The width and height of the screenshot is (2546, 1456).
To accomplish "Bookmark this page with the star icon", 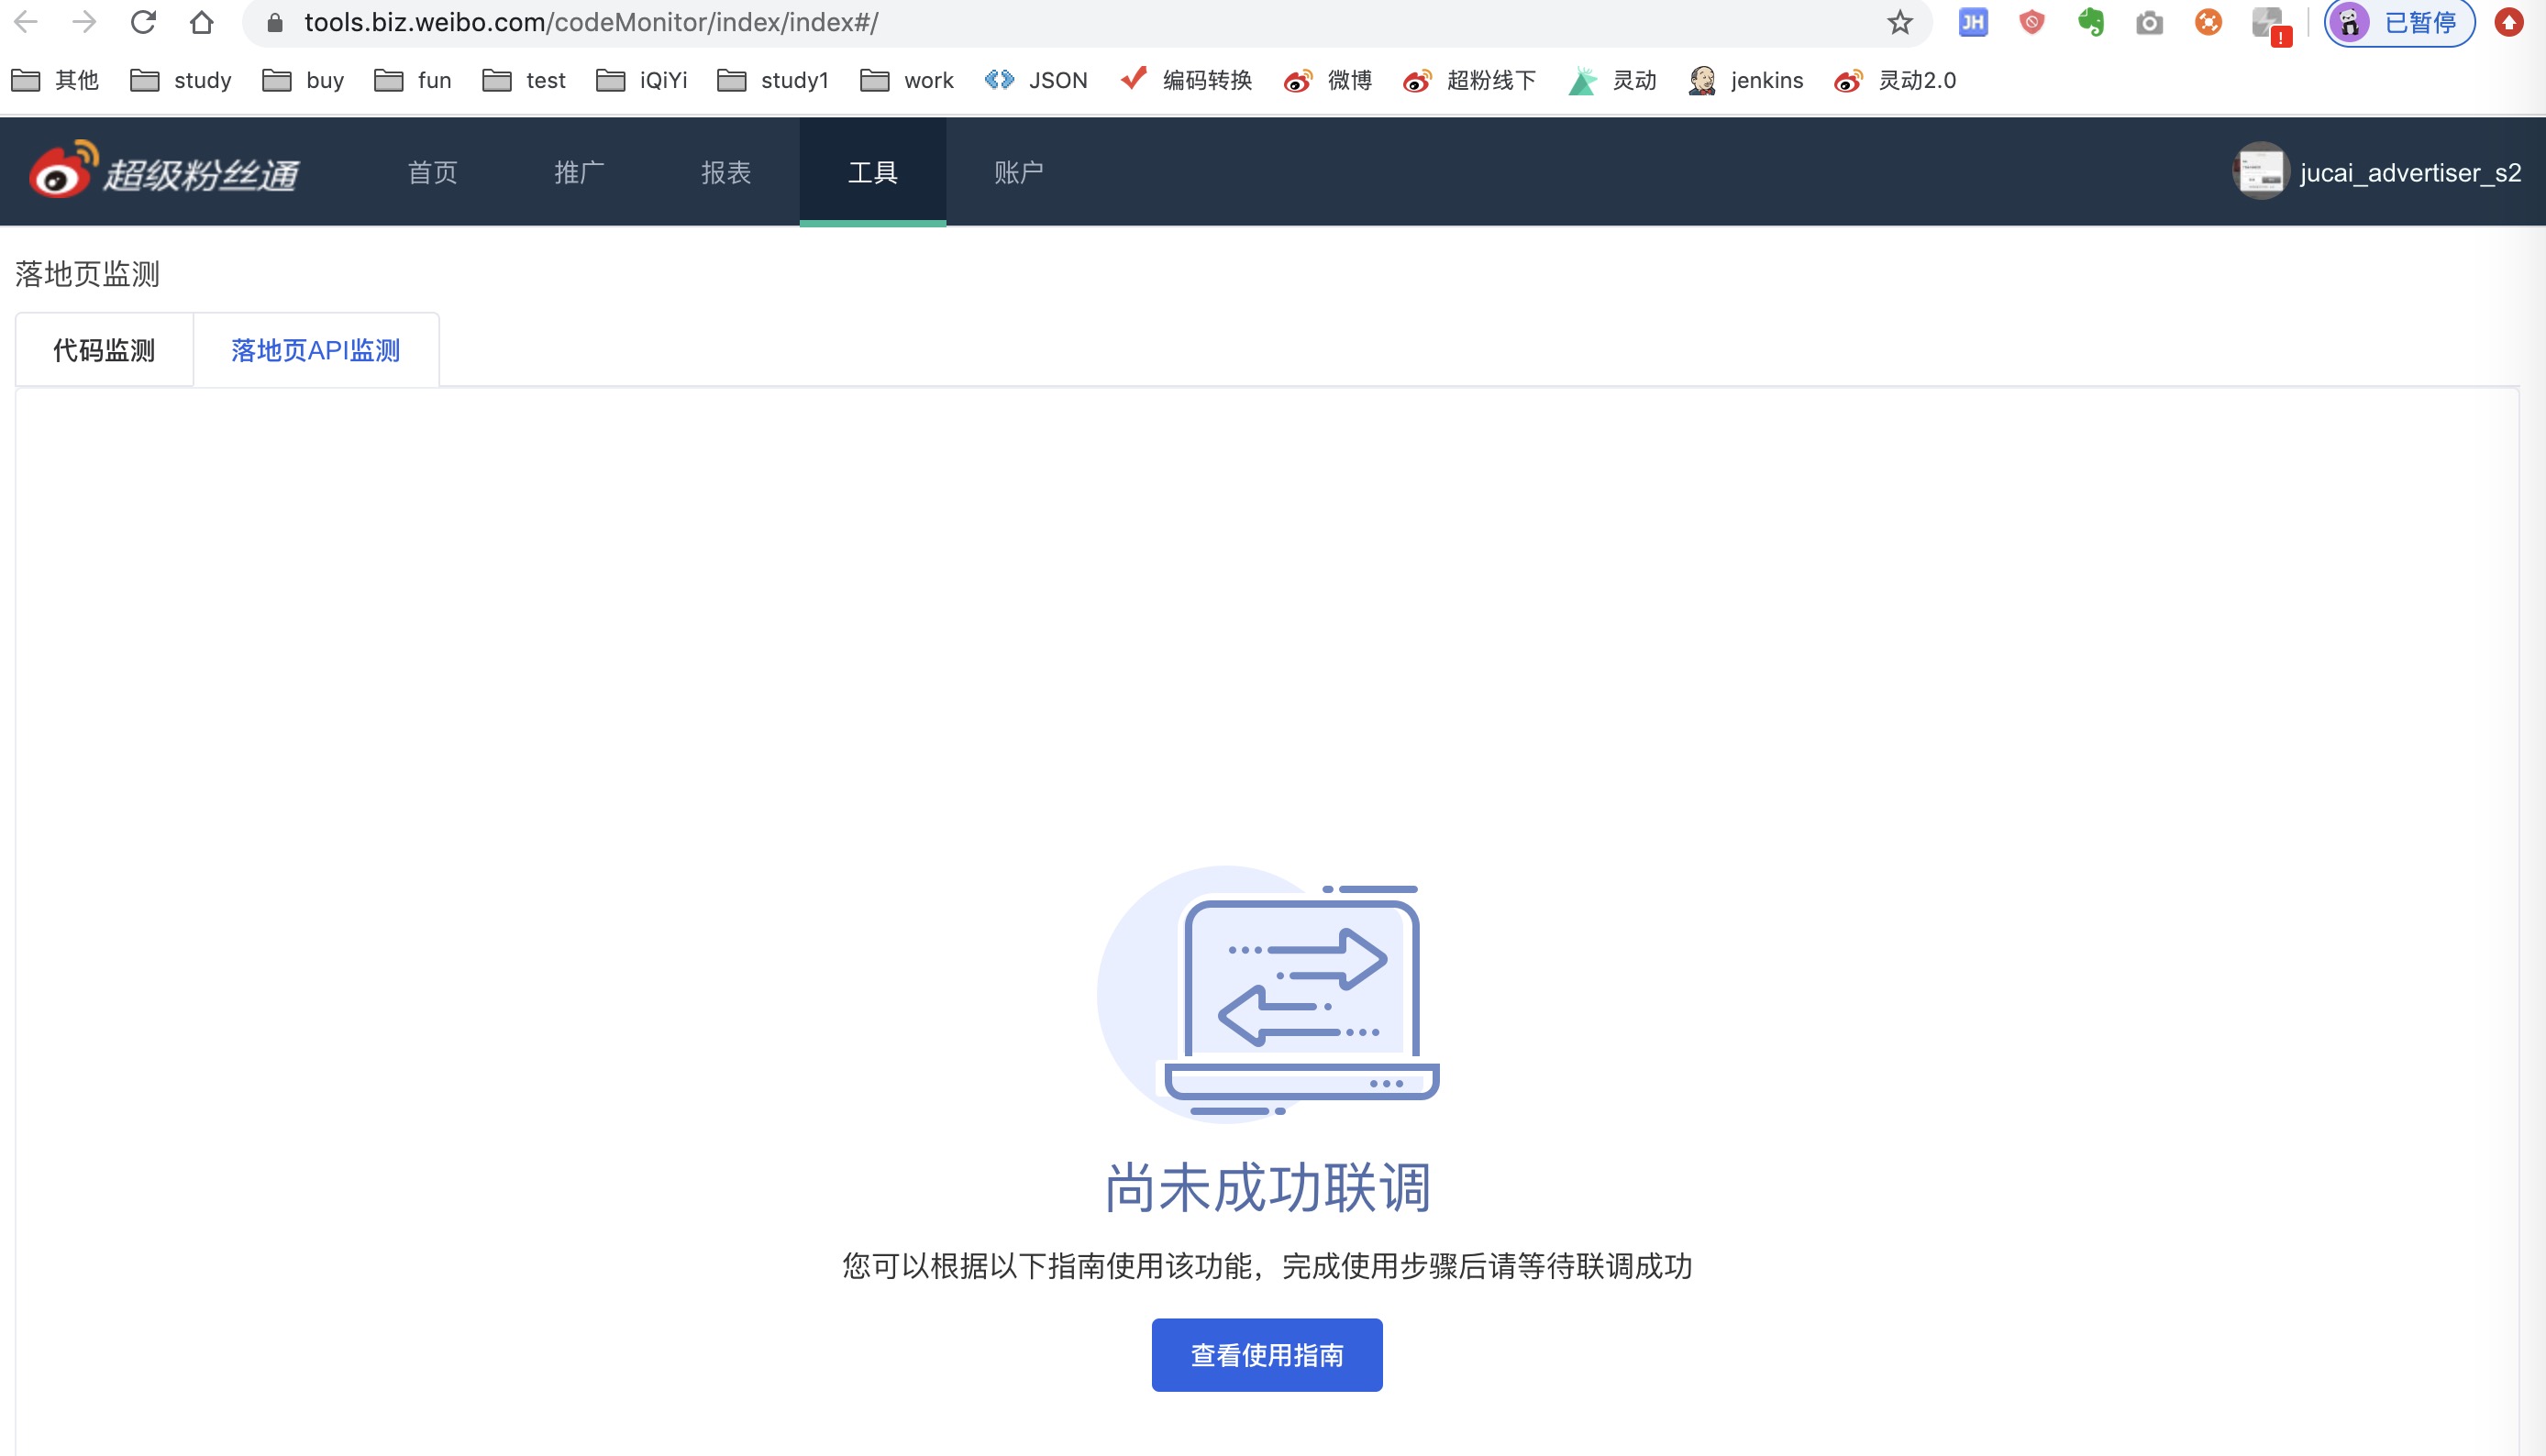I will pos(1900,22).
